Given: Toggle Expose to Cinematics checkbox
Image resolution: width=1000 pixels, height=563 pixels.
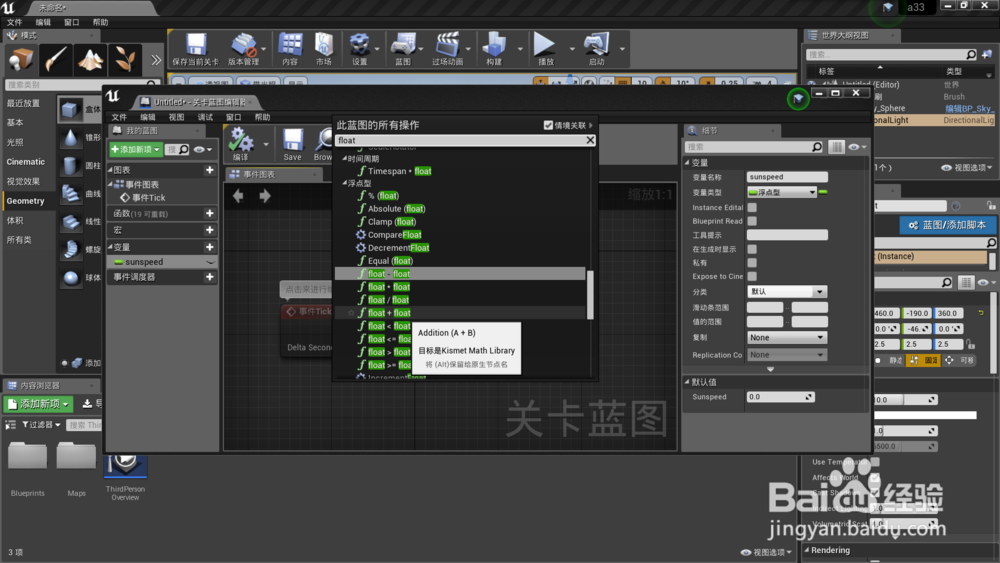Looking at the screenshot, I should [x=752, y=276].
